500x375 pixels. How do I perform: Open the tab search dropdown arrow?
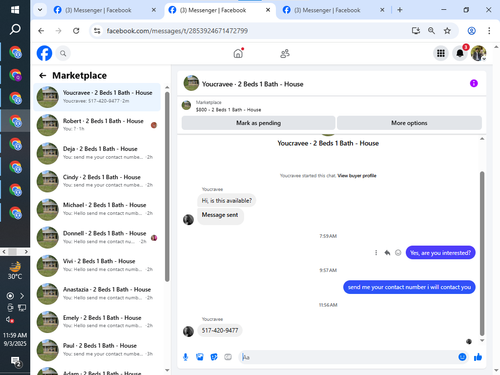tap(40, 10)
